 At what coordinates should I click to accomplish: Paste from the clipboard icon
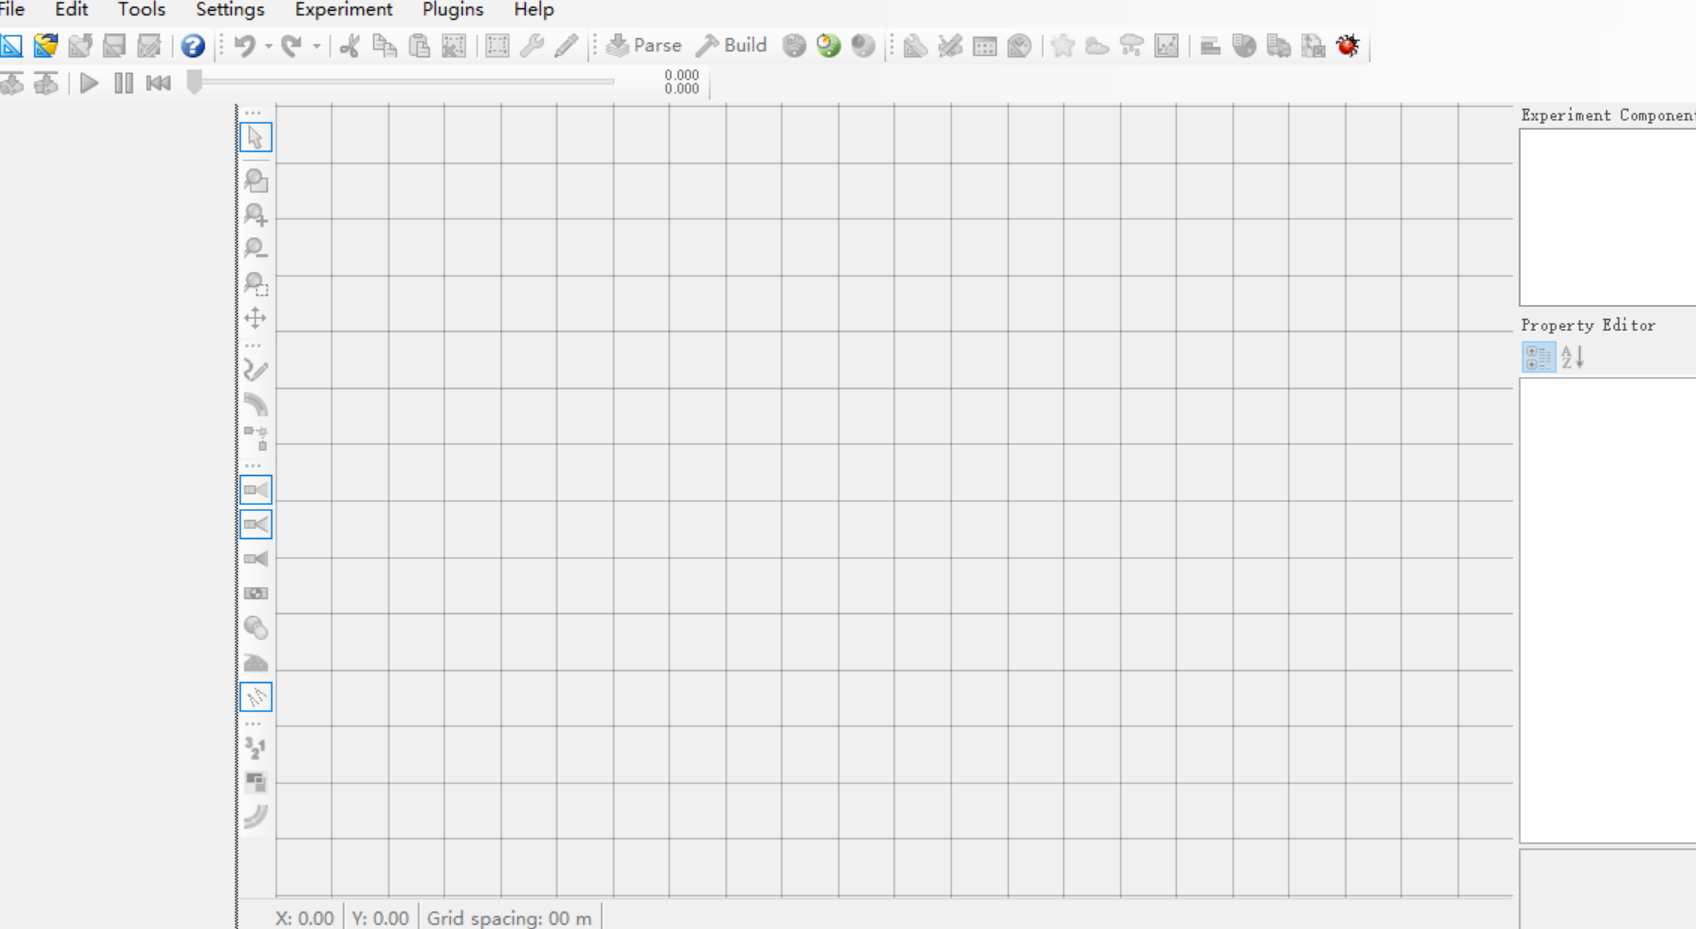419,46
